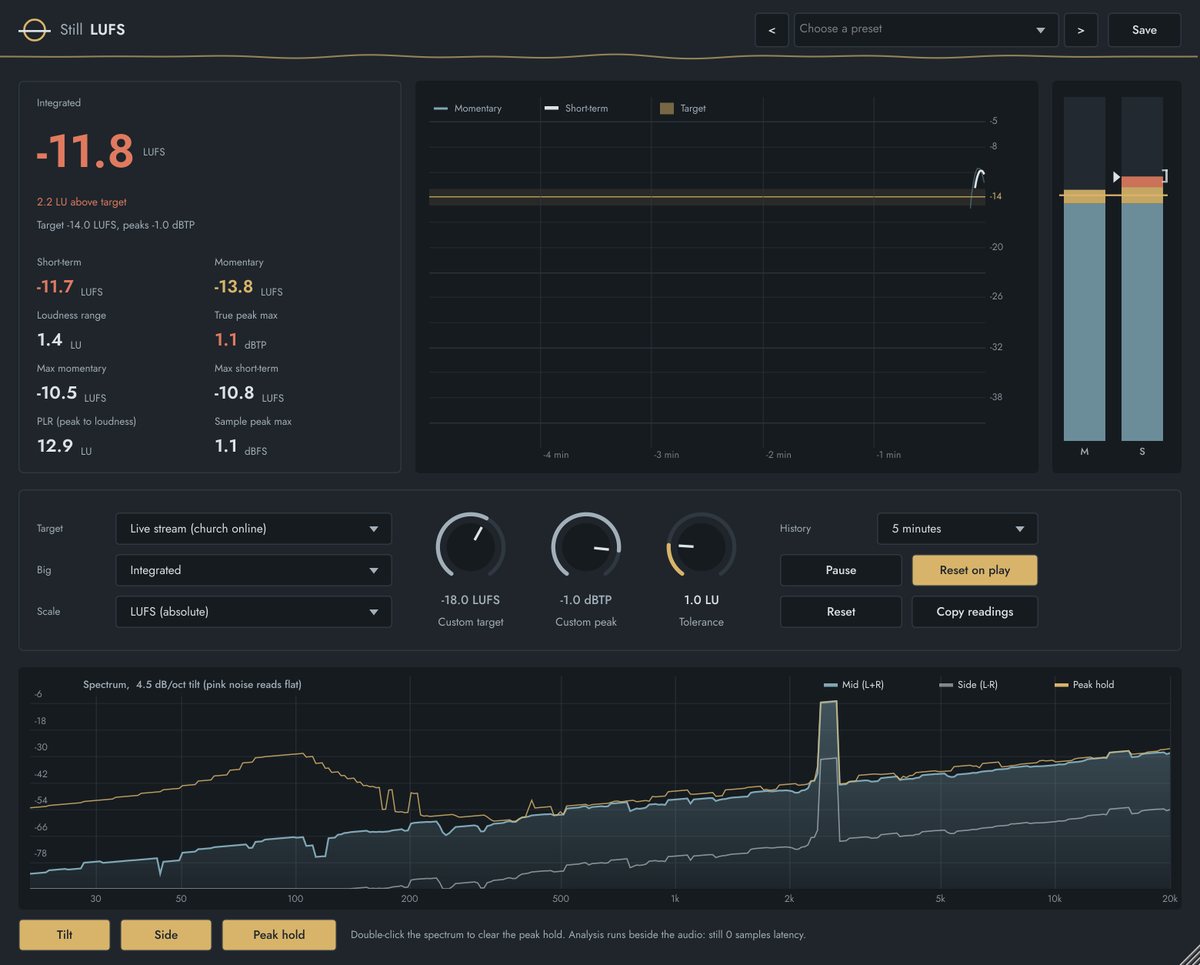Toggle the spectrum Tilt button

(x=65, y=934)
